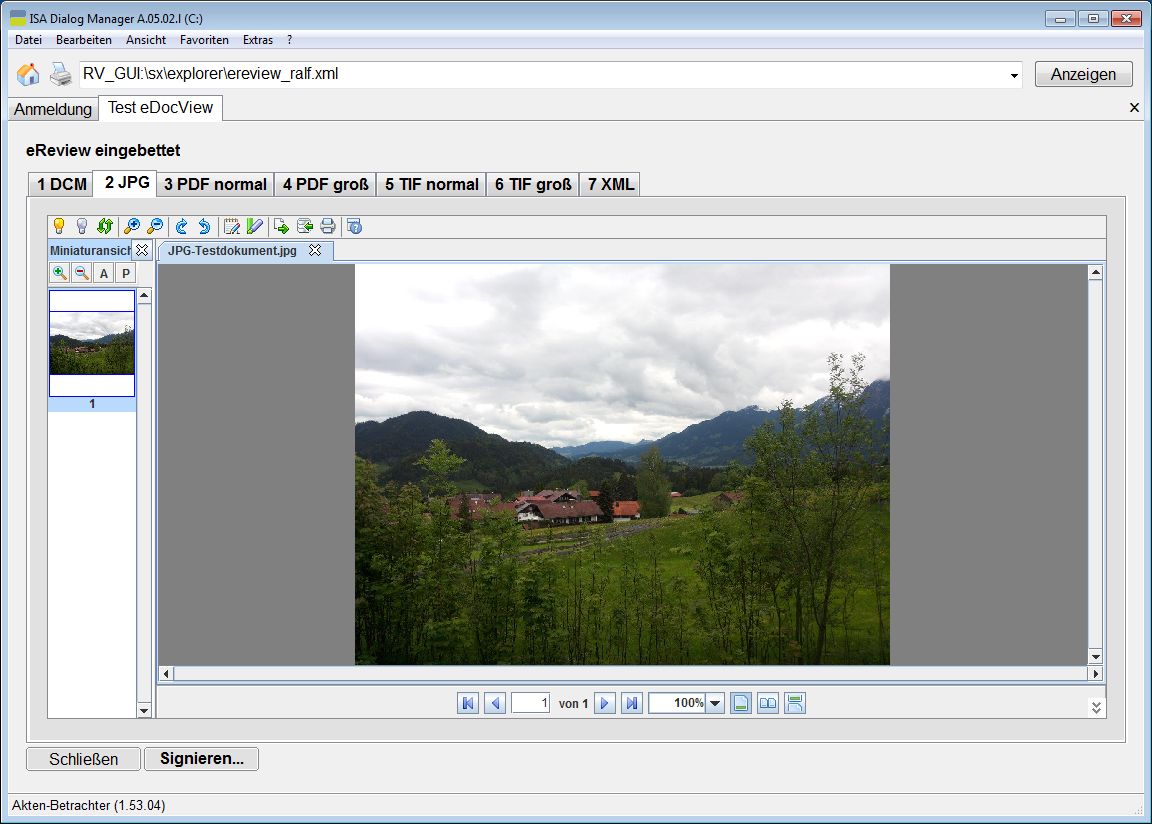Image resolution: width=1152 pixels, height=824 pixels.
Task: Expand the collapsed panel chevron at bottom right
Action: click(x=1096, y=707)
